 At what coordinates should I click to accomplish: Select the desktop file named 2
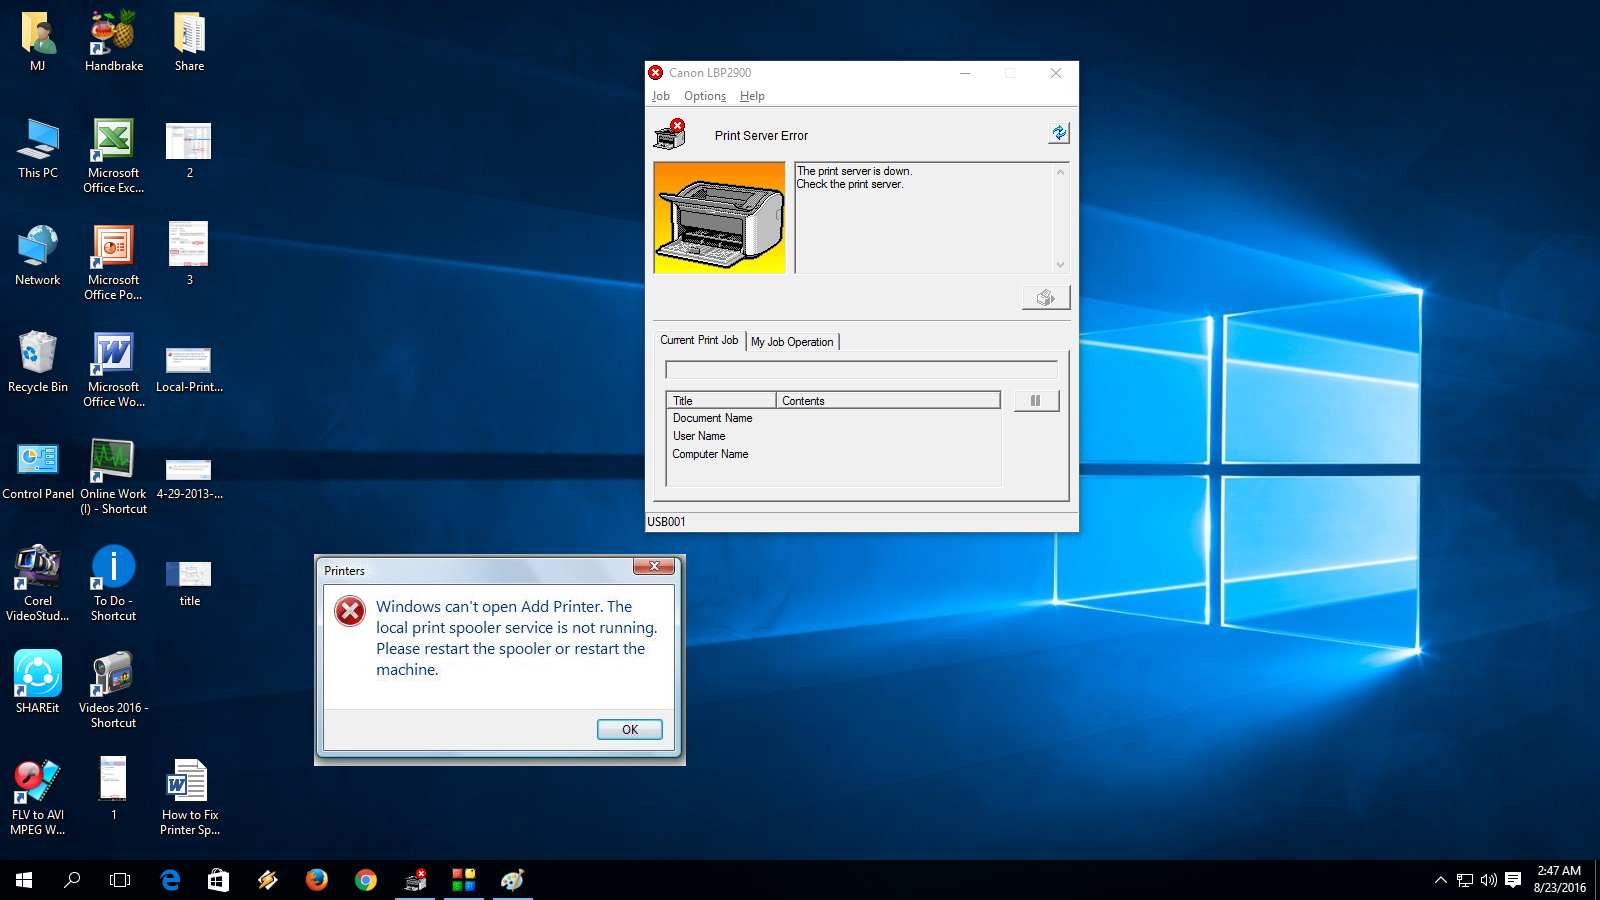click(x=189, y=149)
